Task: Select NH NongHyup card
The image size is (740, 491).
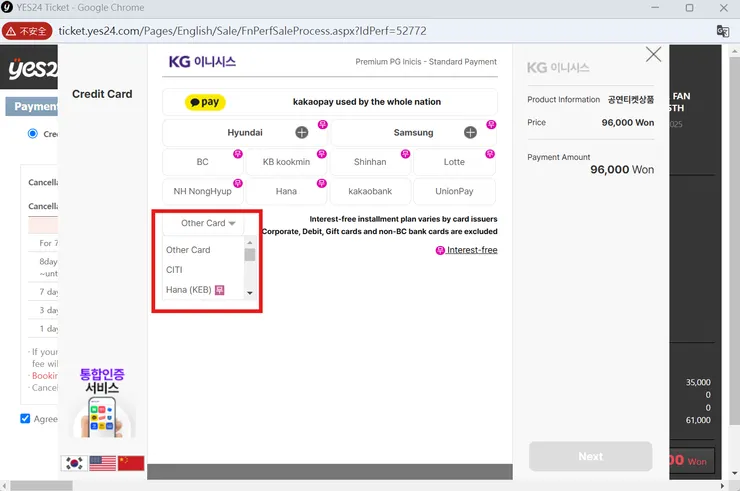Action: pyautogui.click(x=202, y=191)
